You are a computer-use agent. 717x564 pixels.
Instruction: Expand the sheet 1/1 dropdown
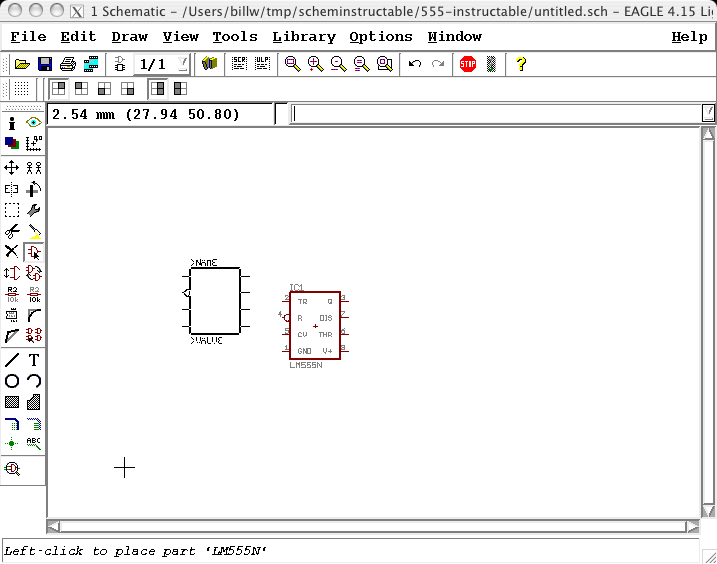[x=182, y=64]
